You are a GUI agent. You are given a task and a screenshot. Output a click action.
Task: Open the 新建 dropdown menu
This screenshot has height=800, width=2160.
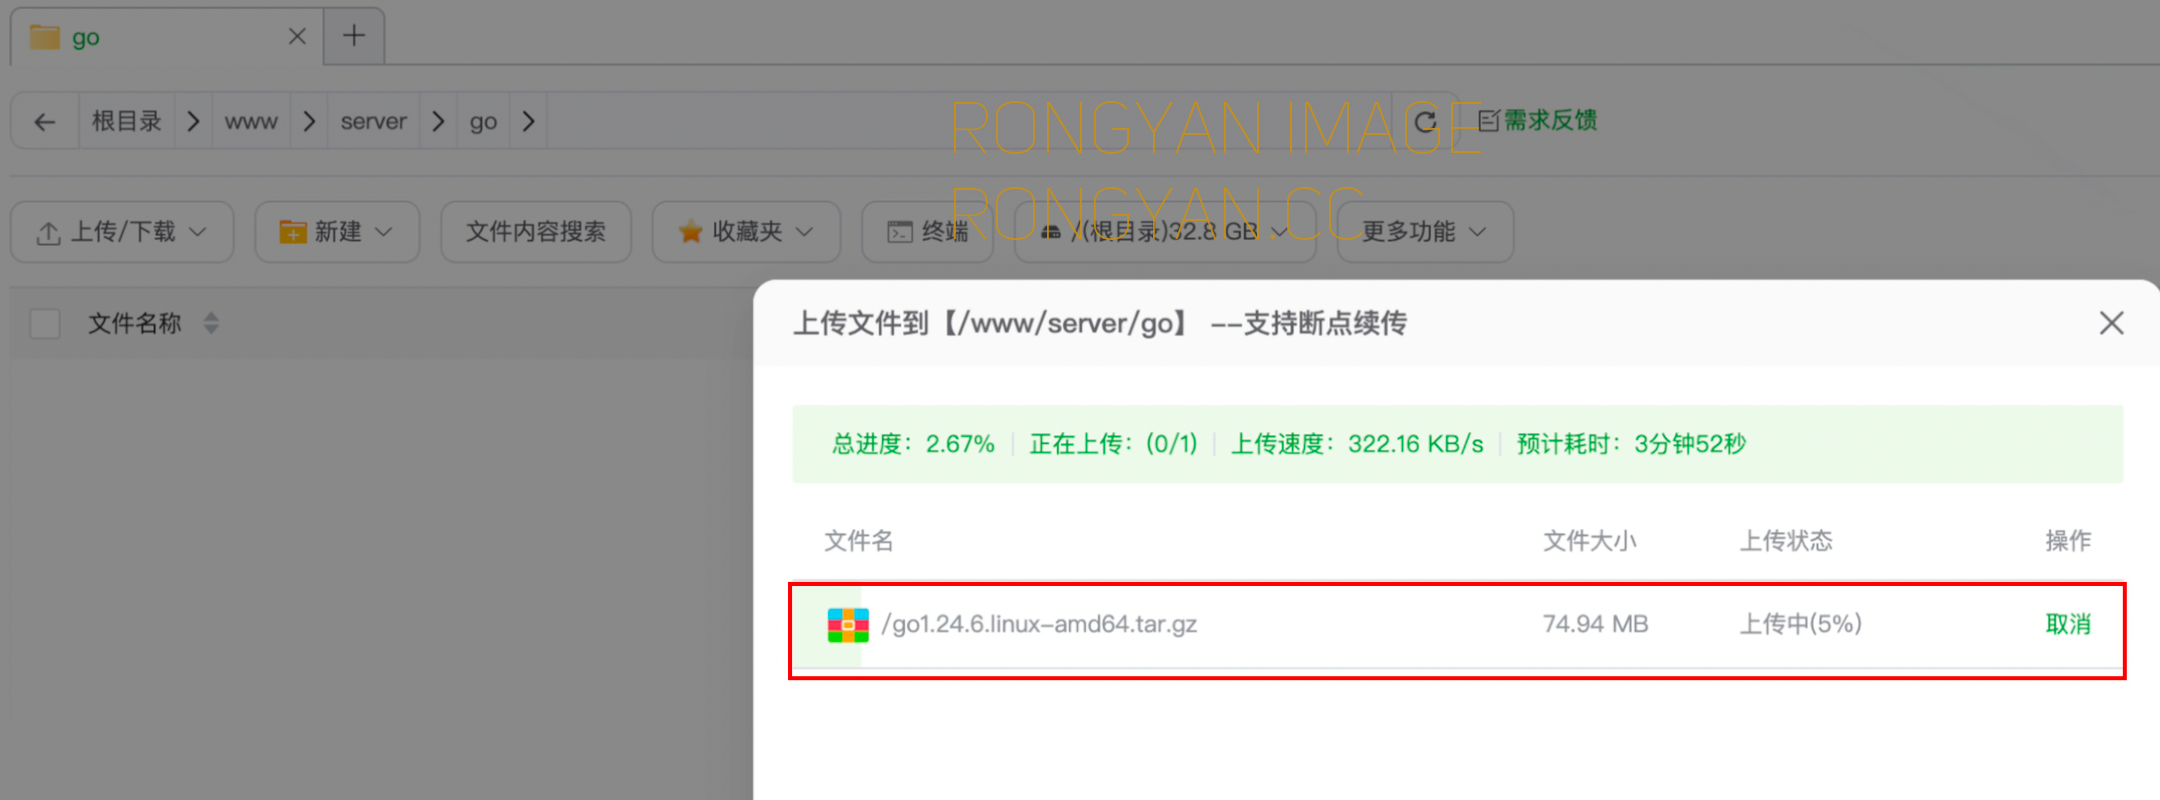click(x=337, y=232)
